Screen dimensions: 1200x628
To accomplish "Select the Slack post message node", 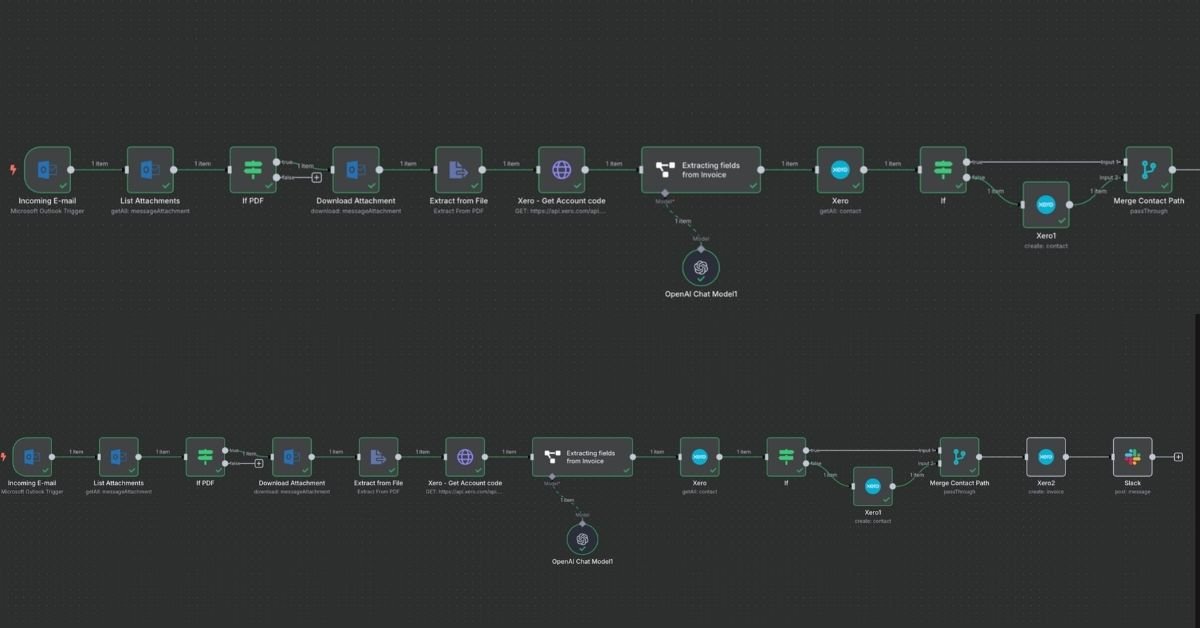I will click(1133, 457).
